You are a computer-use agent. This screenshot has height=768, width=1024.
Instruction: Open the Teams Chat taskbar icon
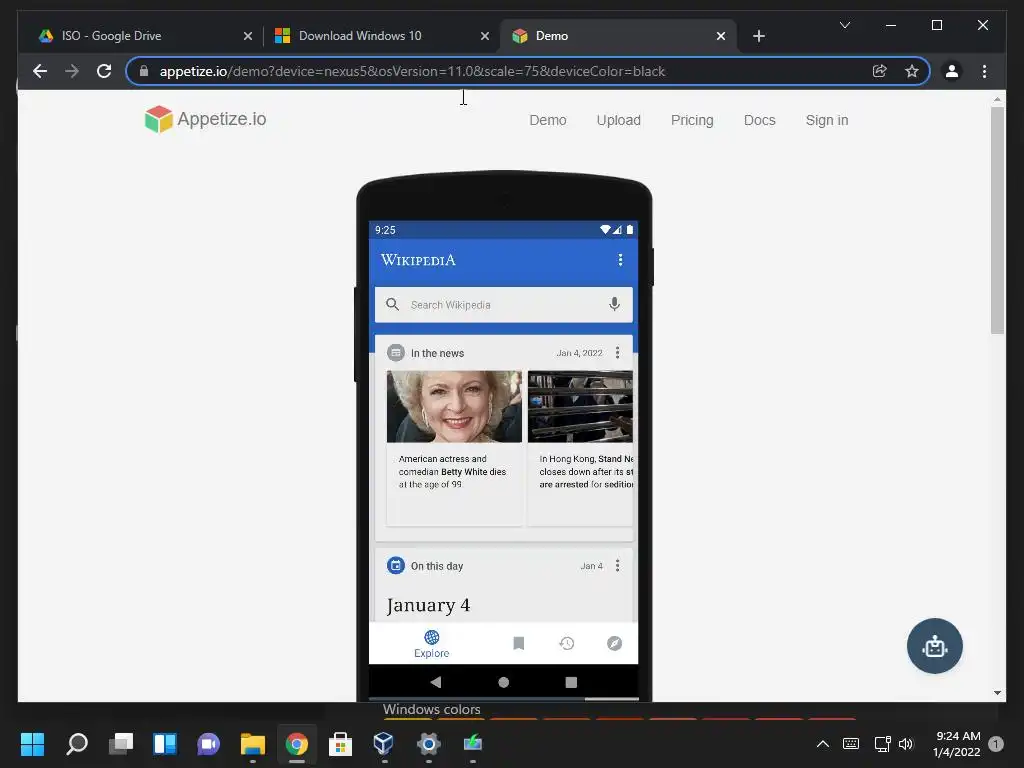click(x=208, y=743)
